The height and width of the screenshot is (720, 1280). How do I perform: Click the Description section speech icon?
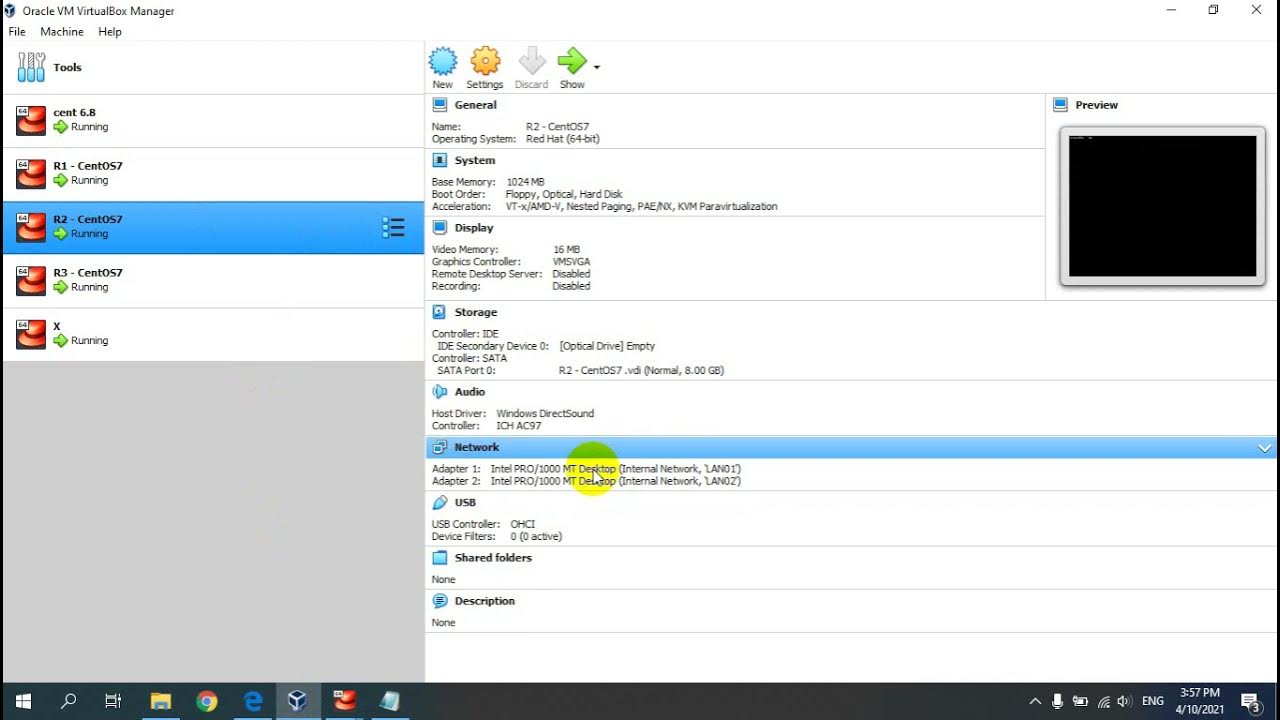pos(440,601)
